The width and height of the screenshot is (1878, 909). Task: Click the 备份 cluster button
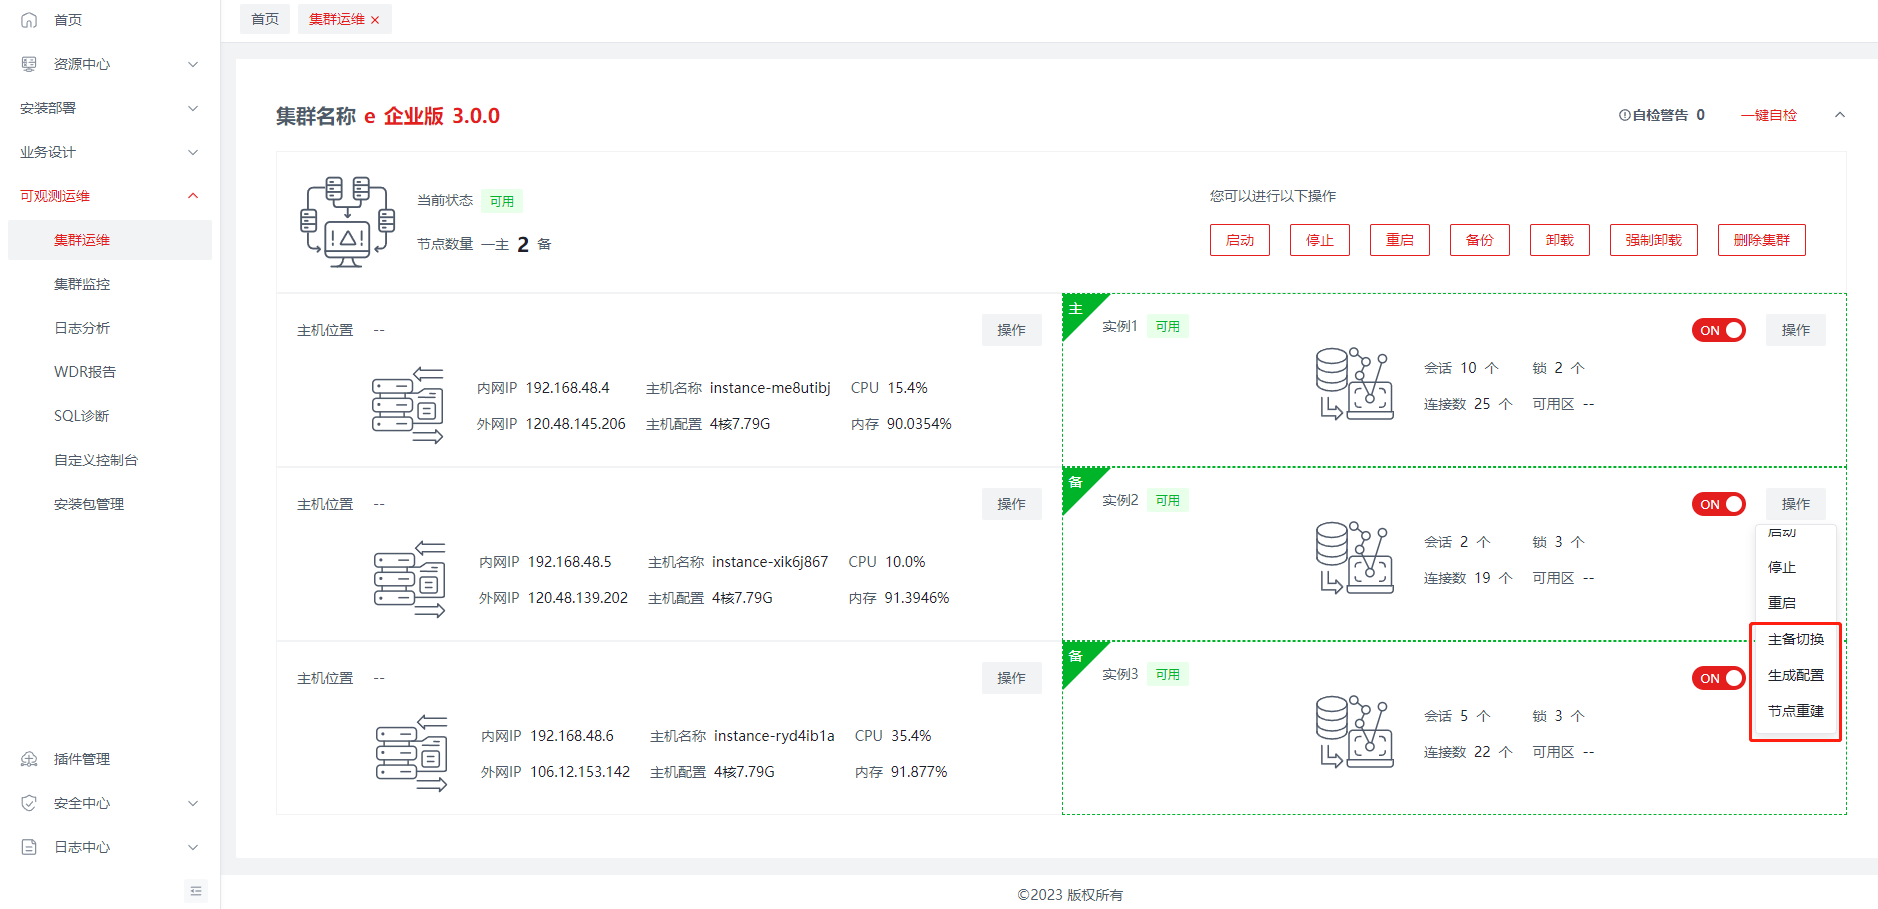(x=1479, y=240)
